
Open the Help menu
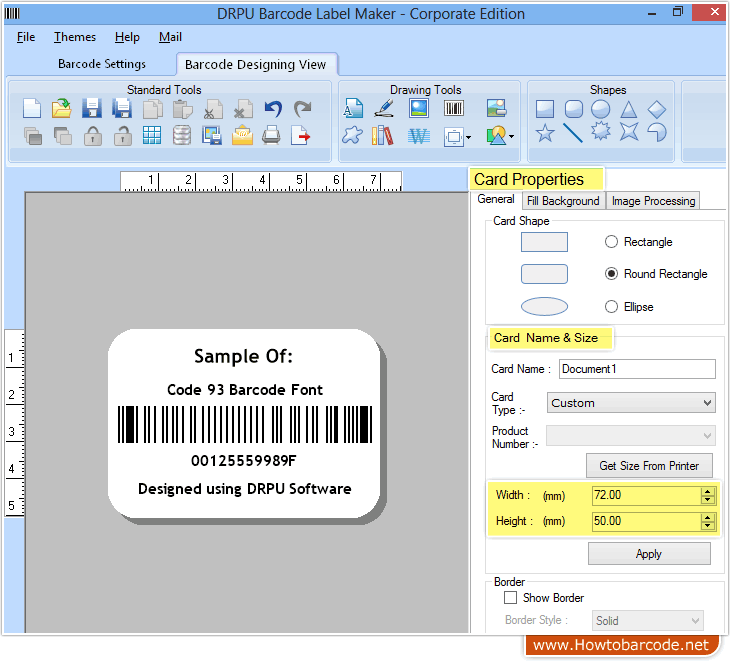[127, 37]
